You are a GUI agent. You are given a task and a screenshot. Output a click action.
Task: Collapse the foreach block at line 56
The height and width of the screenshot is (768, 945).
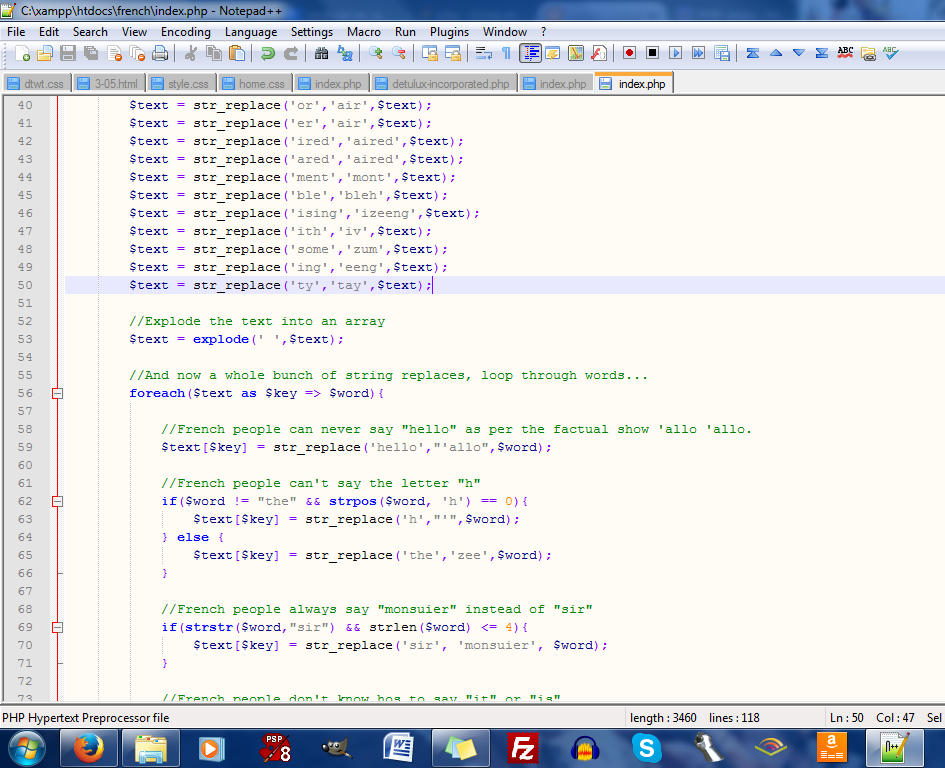(57, 394)
